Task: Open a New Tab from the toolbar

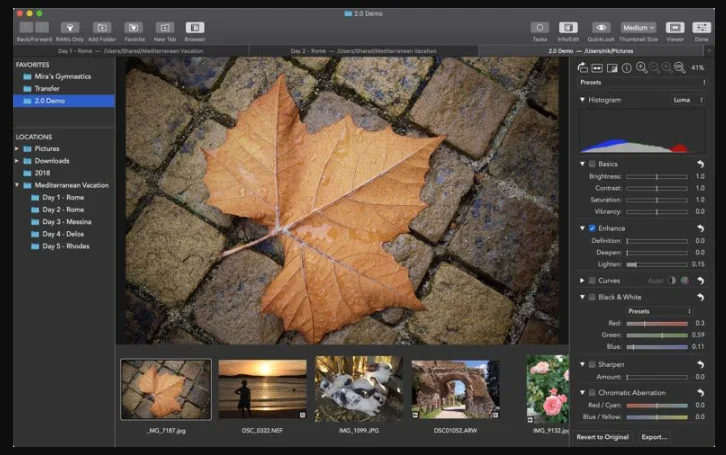Action: tap(164, 28)
